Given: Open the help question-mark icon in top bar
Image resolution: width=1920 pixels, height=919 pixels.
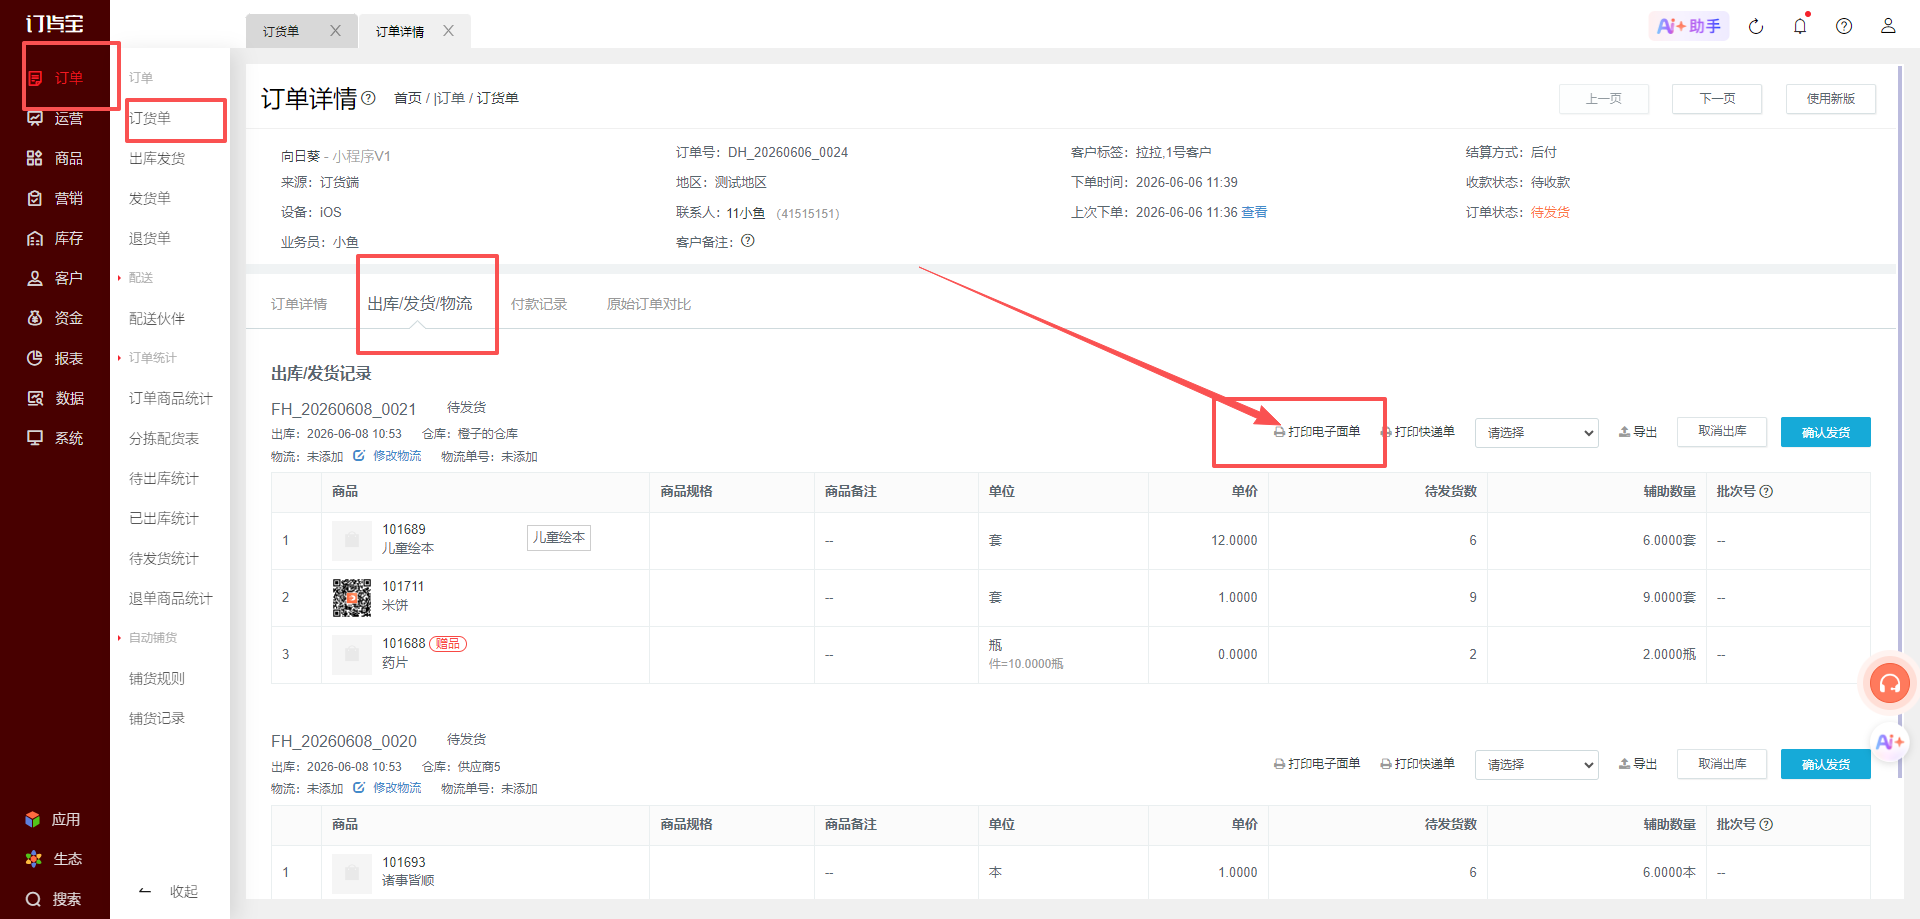Looking at the screenshot, I should pyautogui.click(x=1844, y=27).
